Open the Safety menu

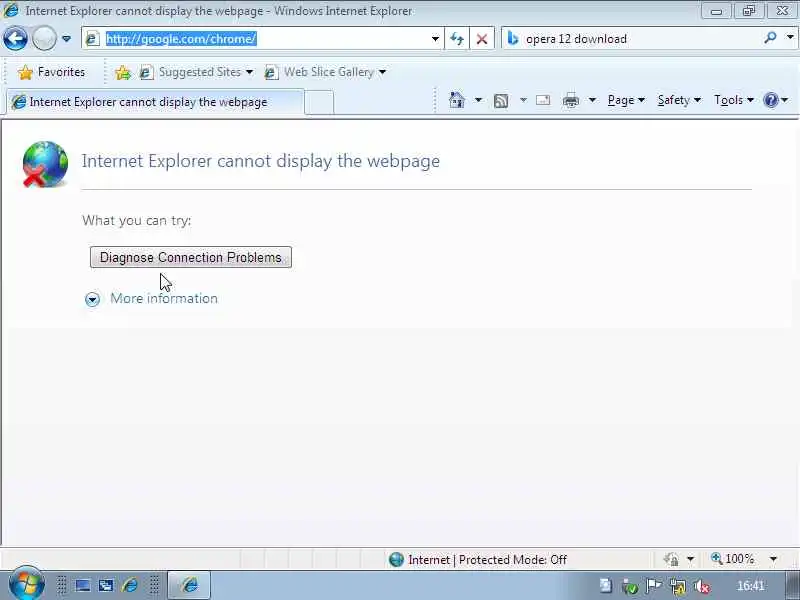(x=679, y=100)
